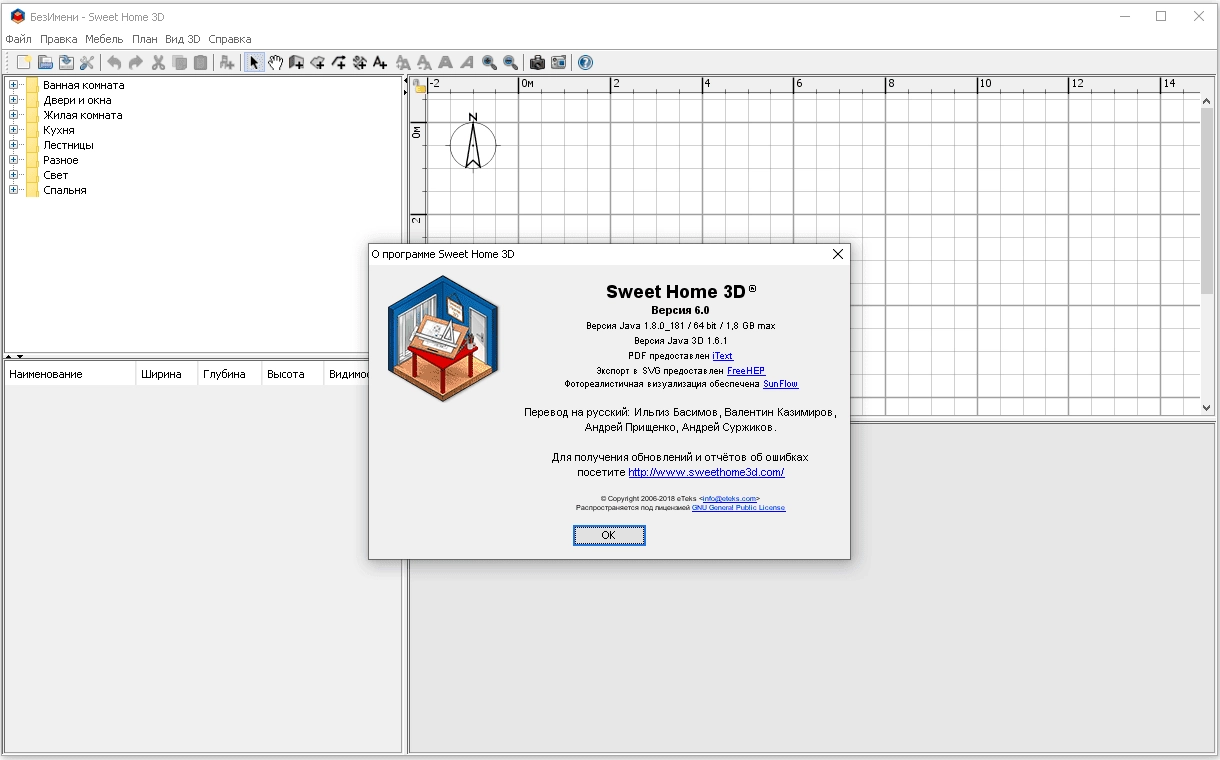Viewport: 1220px width, 760px height.
Task: Redo the last undone action
Action: (136, 63)
